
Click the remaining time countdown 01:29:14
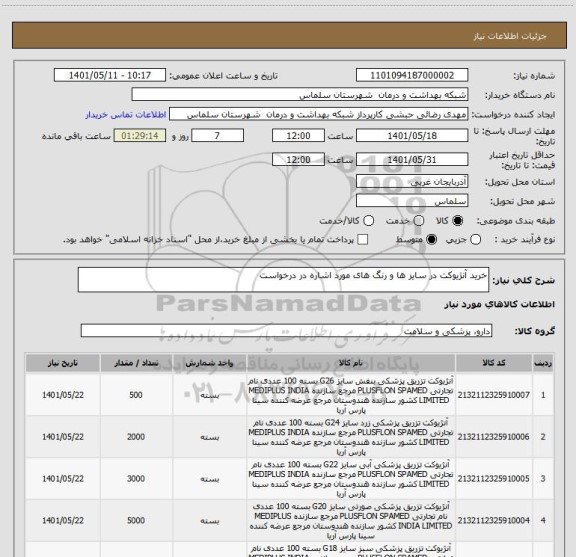140,136
